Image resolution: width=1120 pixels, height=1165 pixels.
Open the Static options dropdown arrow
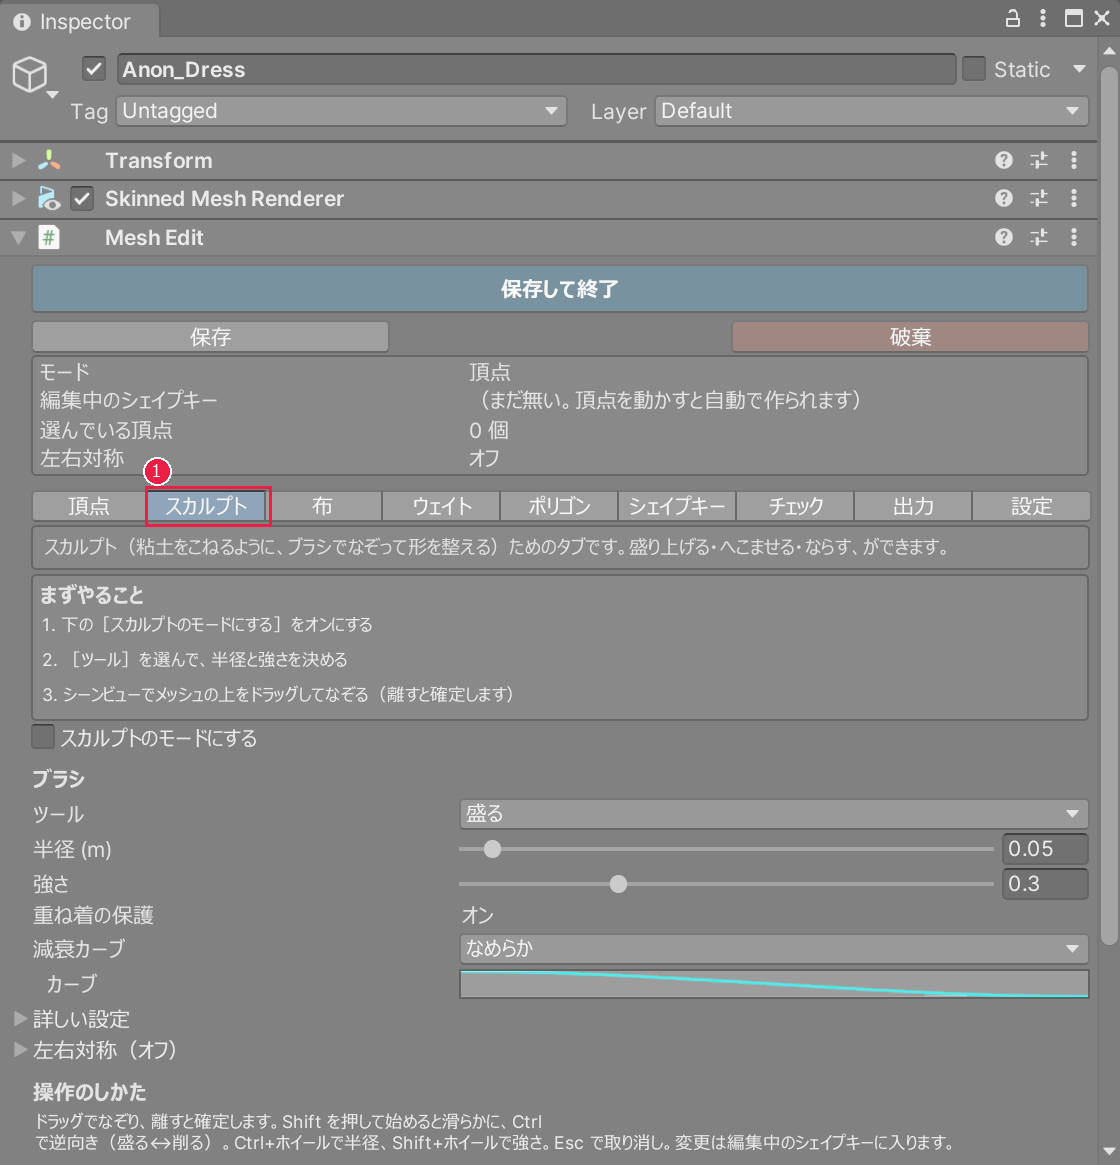click(1079, 69)
